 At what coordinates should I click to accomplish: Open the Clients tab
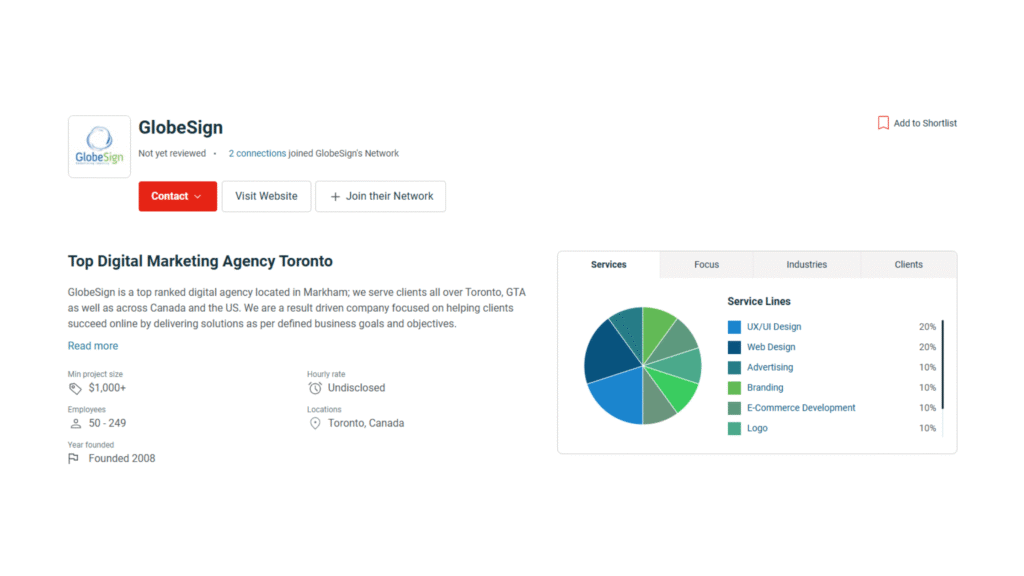tap(908, 265)
